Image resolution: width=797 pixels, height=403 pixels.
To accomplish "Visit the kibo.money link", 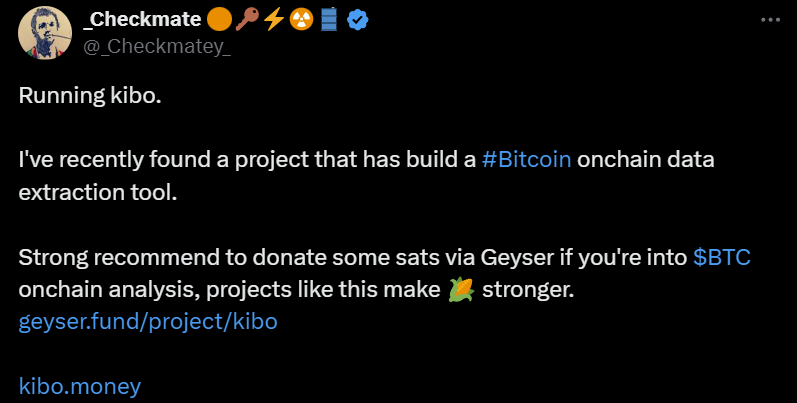I will point(81,386).
